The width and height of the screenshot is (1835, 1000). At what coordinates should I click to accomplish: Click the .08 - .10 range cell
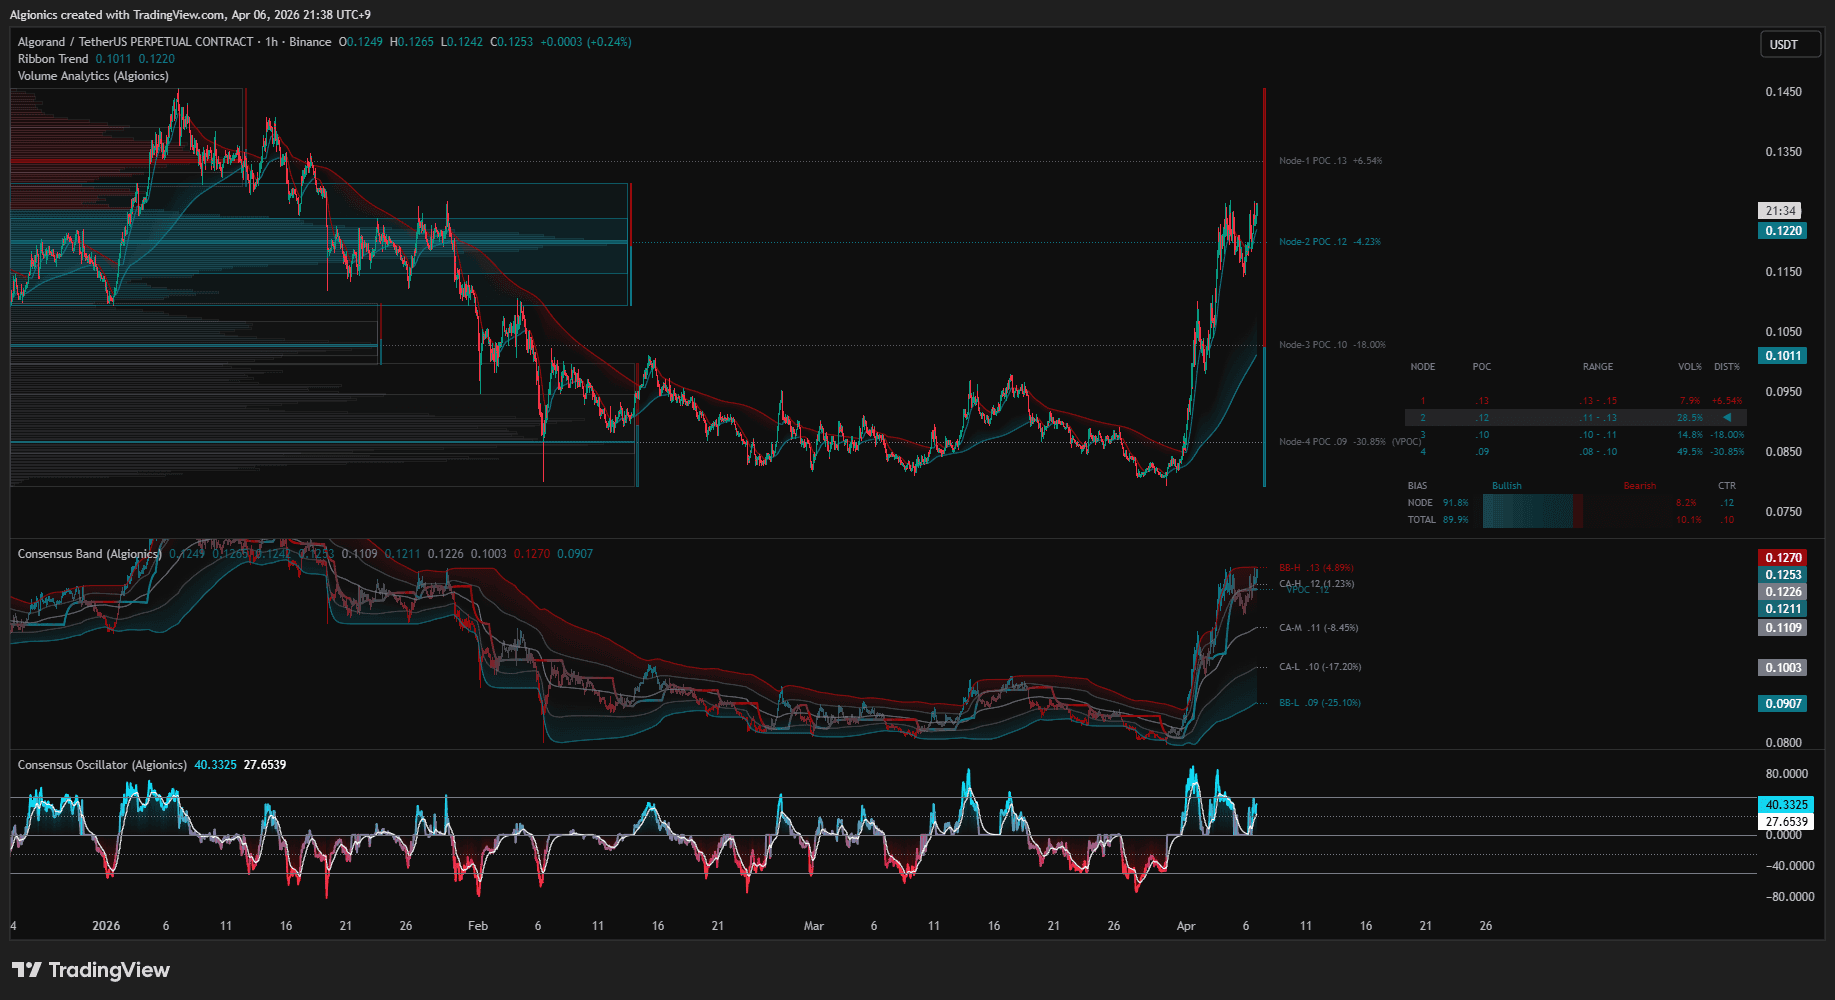(1598, 452)
